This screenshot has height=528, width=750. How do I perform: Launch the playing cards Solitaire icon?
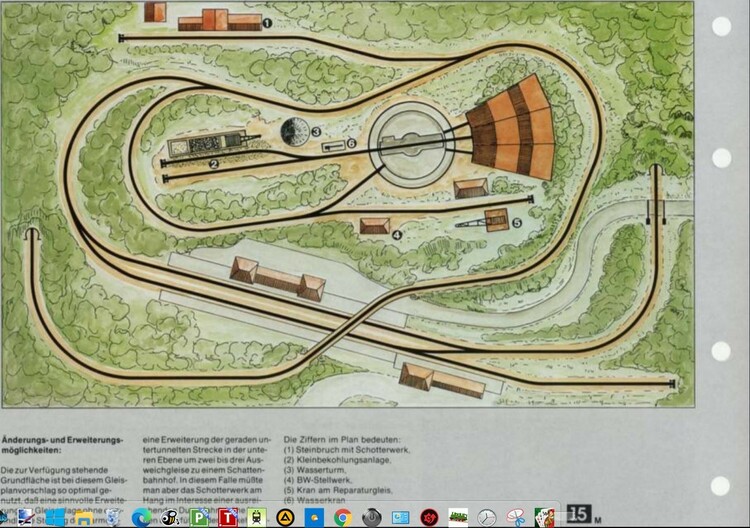coord(544,517)
